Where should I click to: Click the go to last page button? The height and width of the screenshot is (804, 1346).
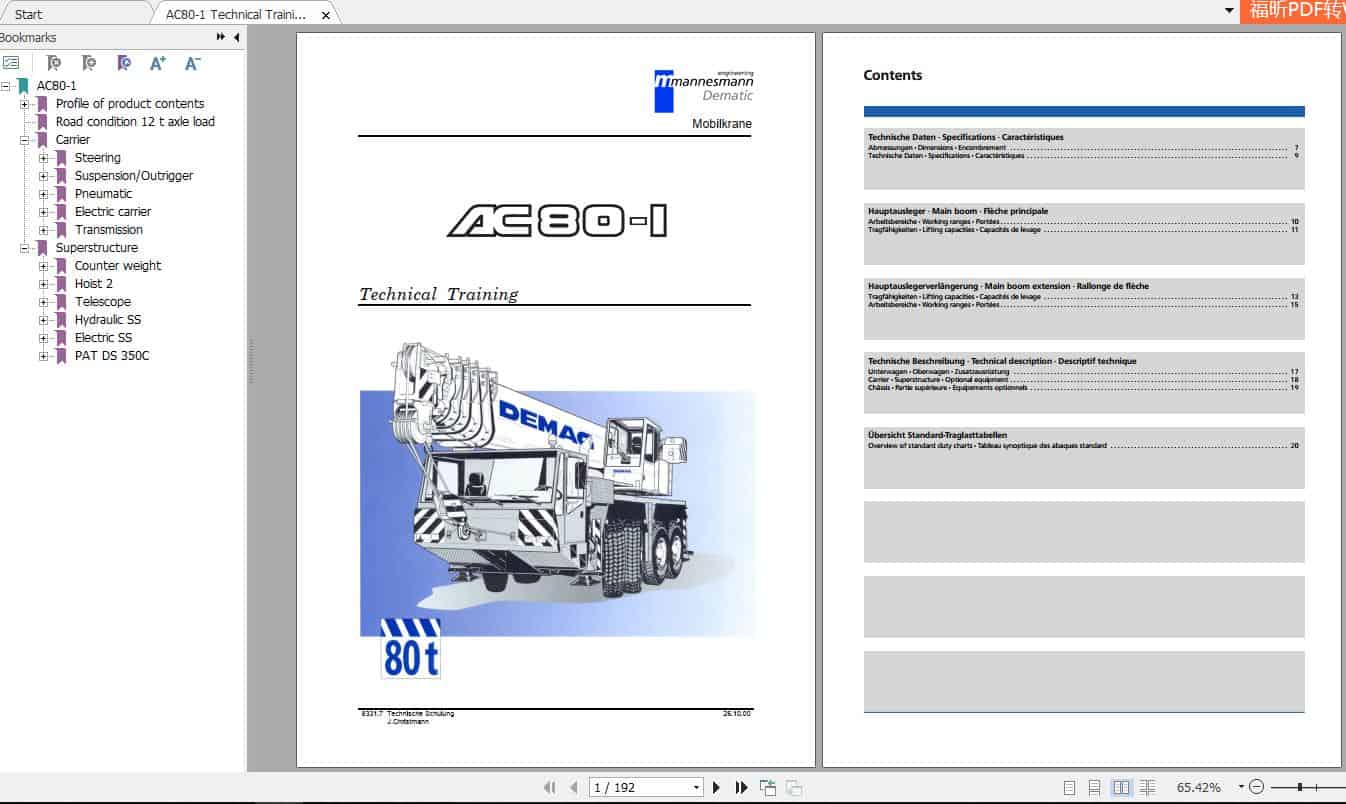(741, 787)
